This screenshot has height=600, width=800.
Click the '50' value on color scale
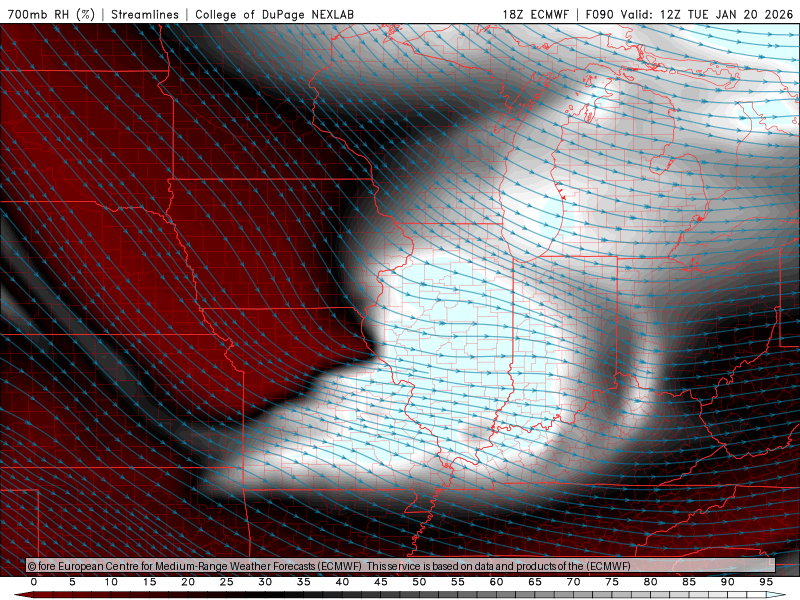pos(419,582)
